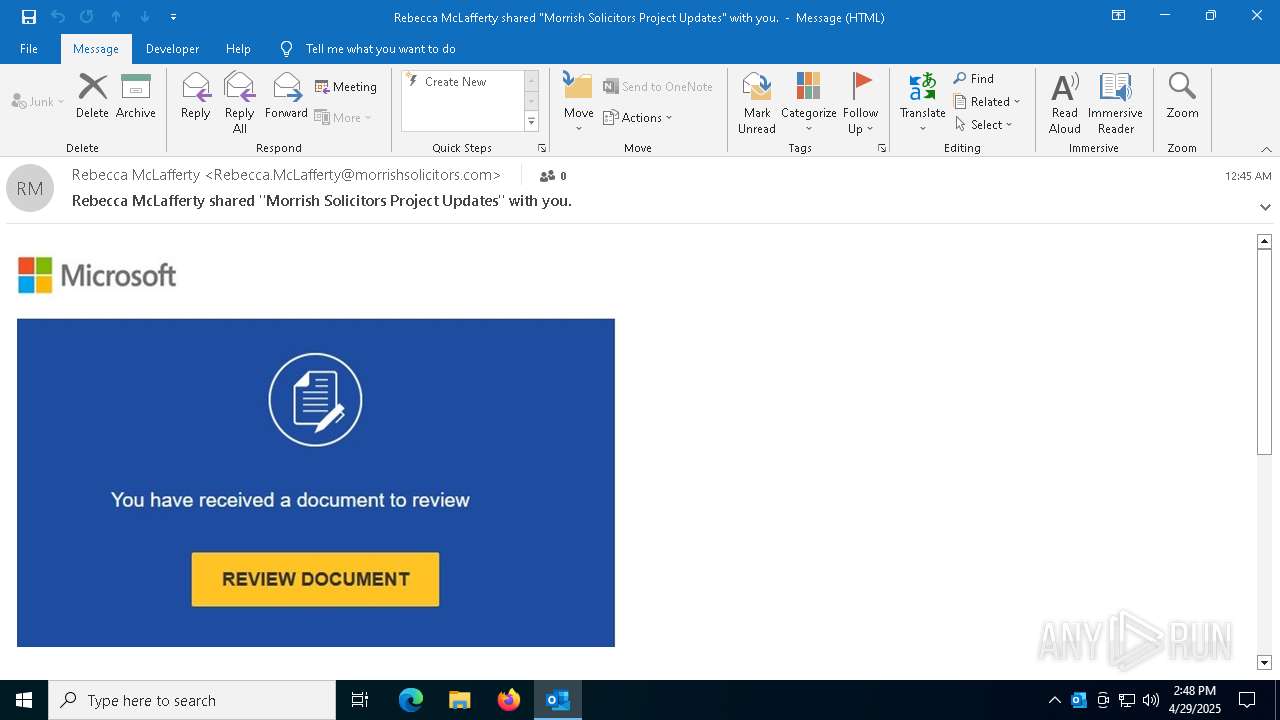Screen dimensions: 1280x720
Task: Click the Reply All button
Action: coord(240,103)
